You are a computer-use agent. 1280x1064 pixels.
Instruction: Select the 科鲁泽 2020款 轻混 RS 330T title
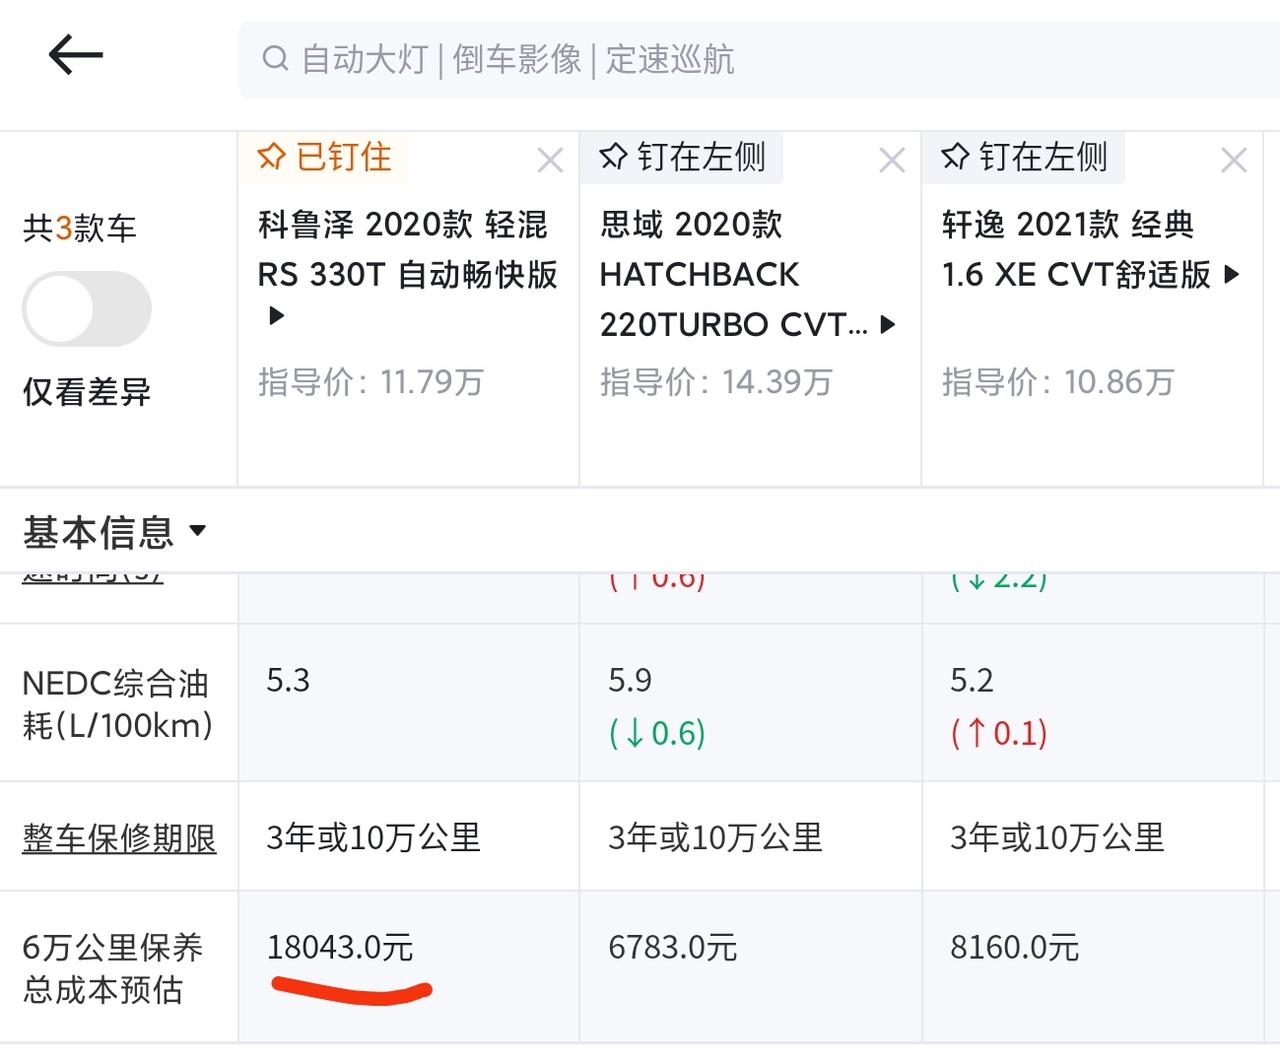(408, 249)
